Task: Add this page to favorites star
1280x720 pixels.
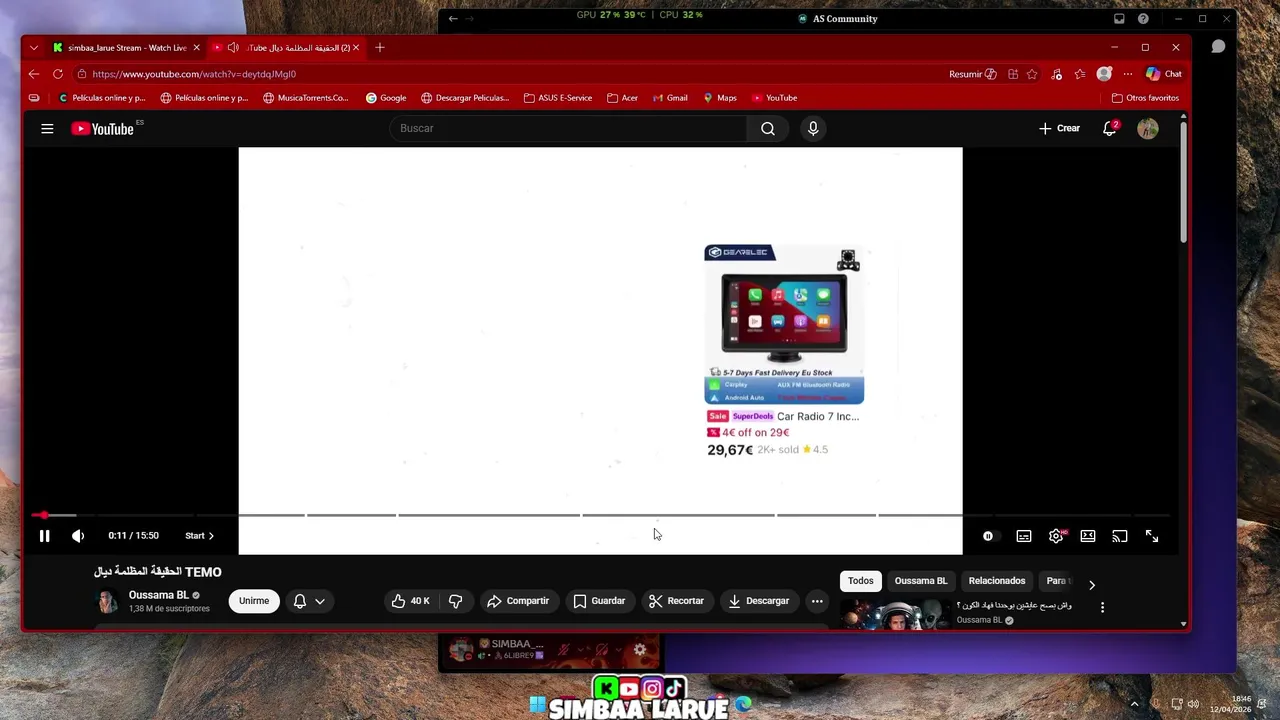Action: [1032, 74]
